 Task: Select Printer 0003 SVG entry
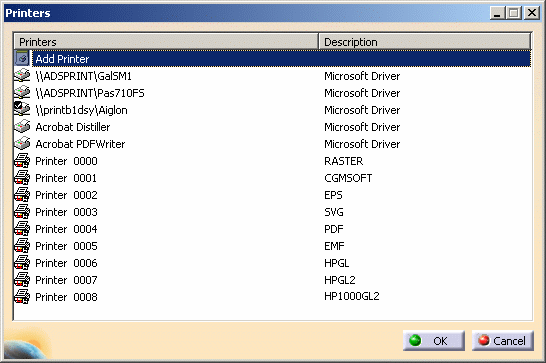pos(273,212)
